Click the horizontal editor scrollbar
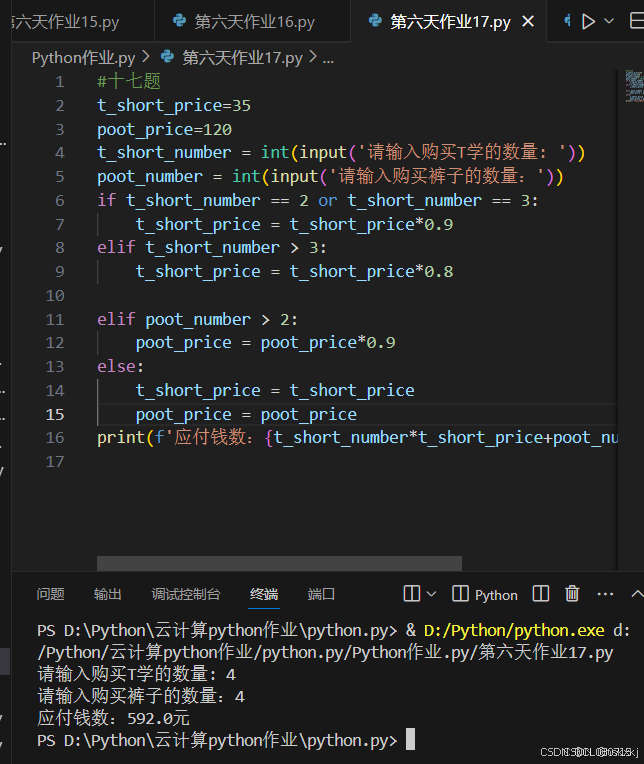644x764 pixels. 279,563
